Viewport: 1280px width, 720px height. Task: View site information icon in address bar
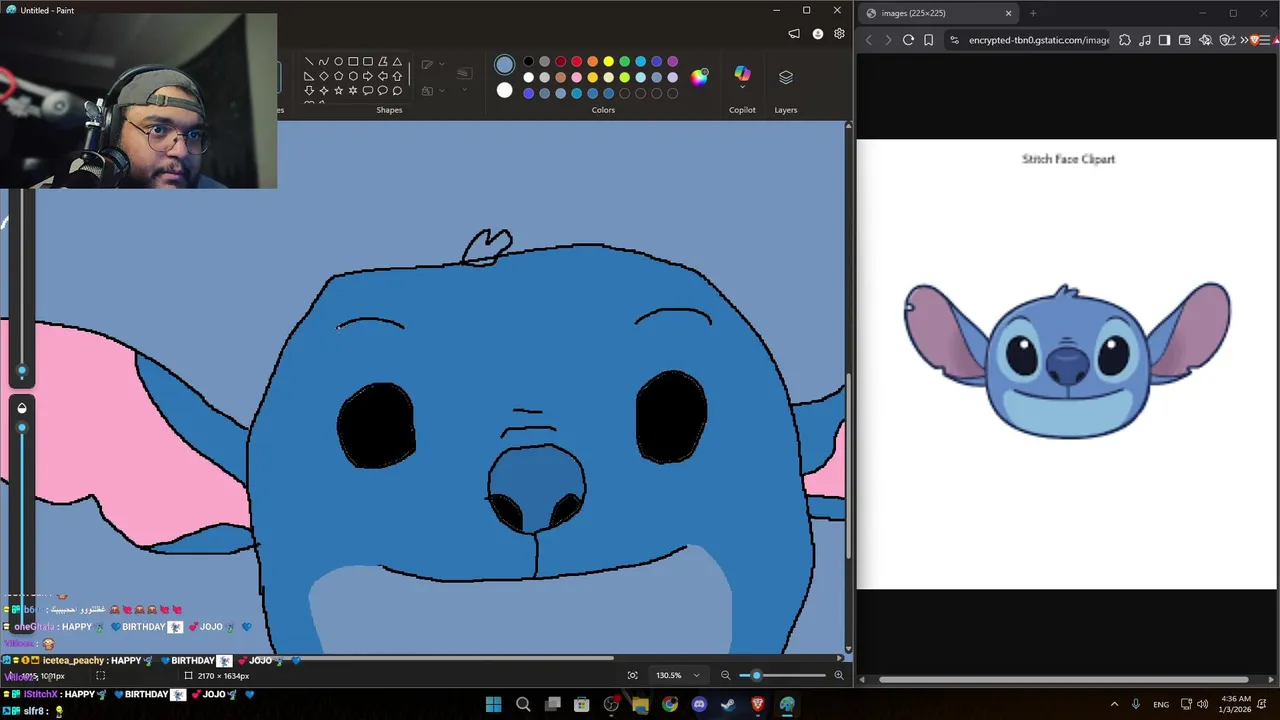click(x=954, y=40)
